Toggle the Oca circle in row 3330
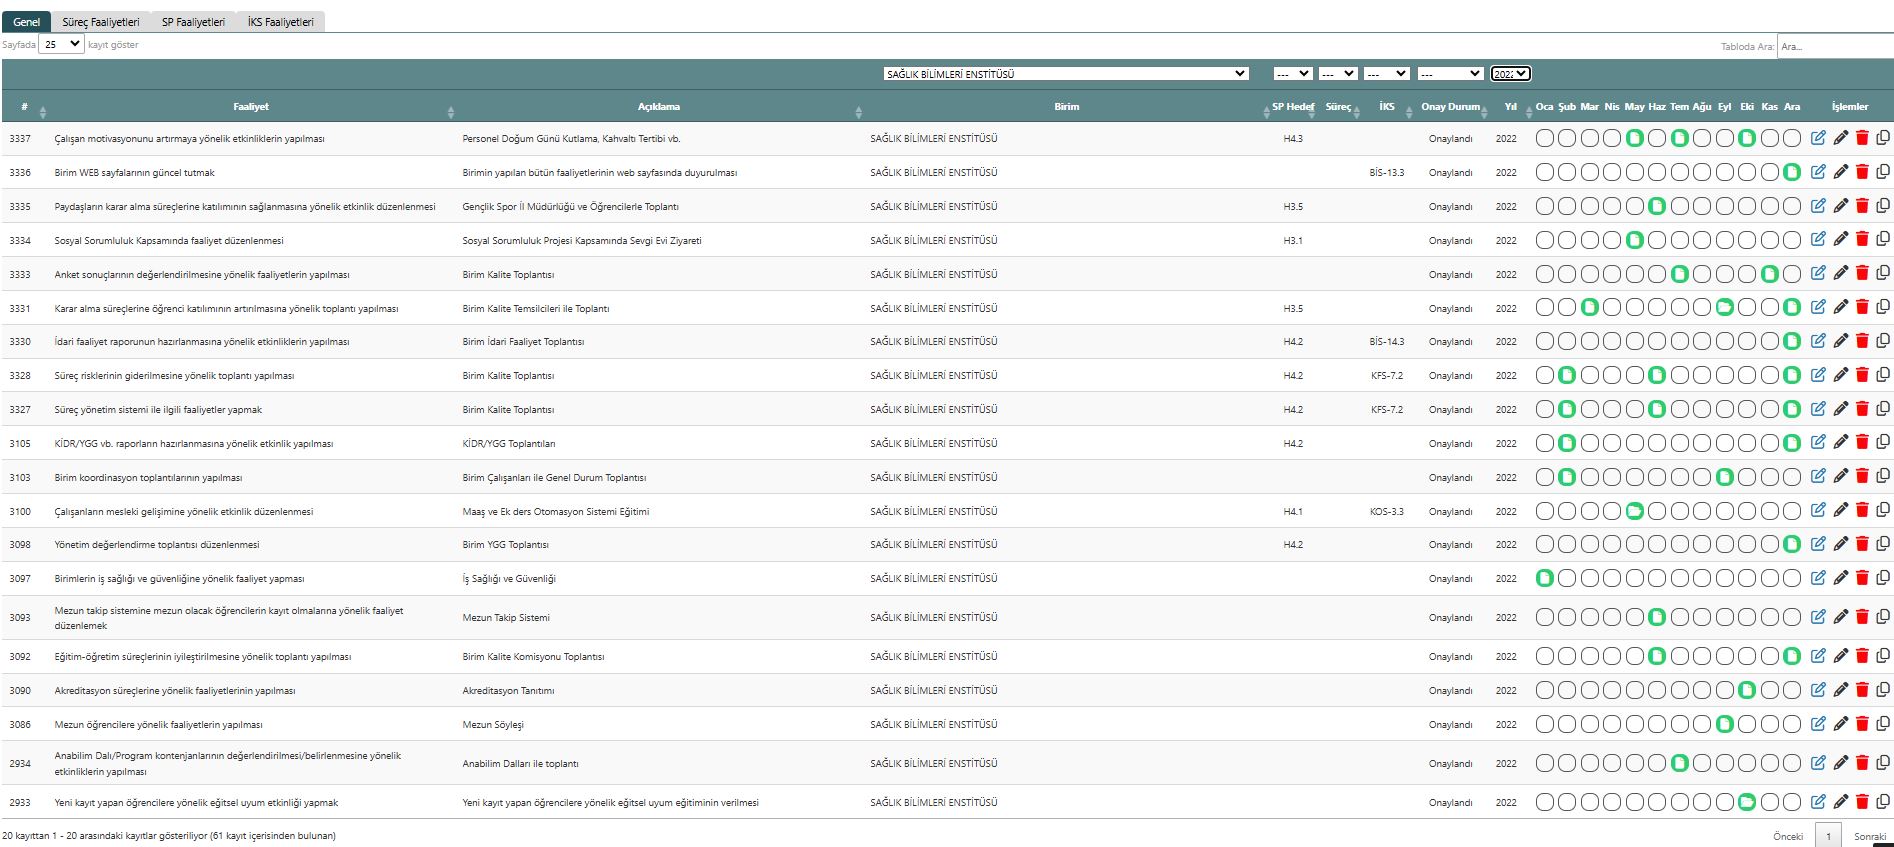 pos(1545,342)
